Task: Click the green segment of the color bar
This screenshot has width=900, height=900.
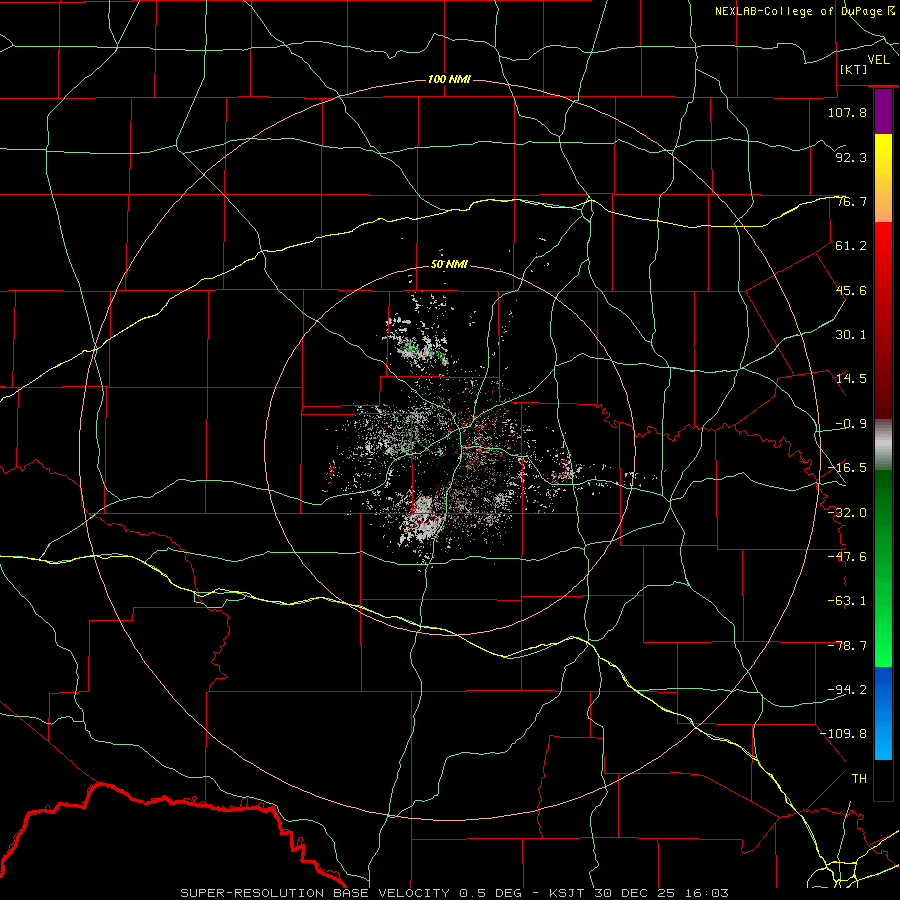Action: pos(883,568)
